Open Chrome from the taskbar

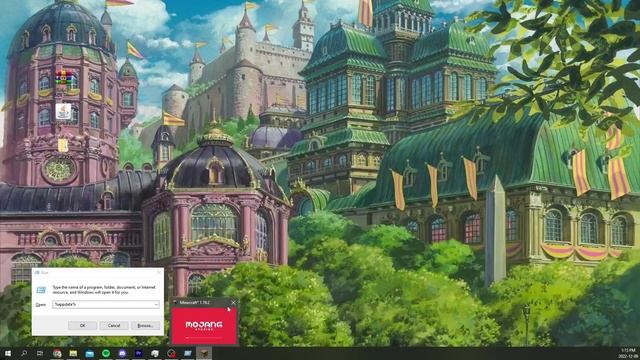tap(57, 353)
